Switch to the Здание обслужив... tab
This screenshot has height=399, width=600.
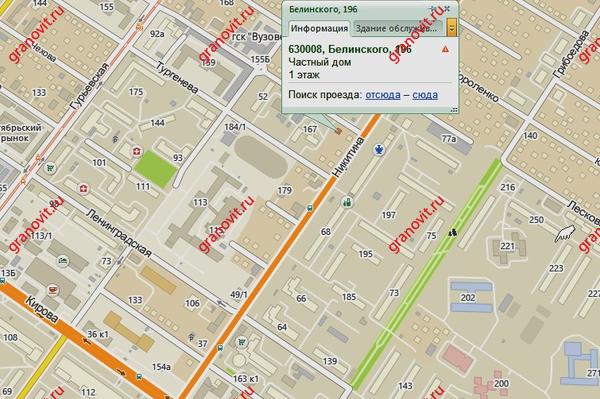397,29
